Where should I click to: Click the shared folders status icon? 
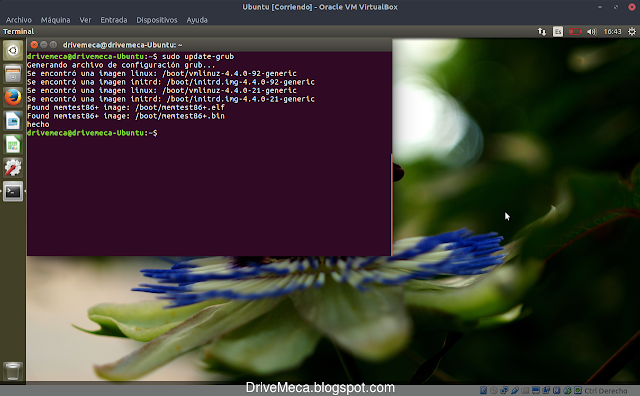pyautogui.click(x=525, y=391)
